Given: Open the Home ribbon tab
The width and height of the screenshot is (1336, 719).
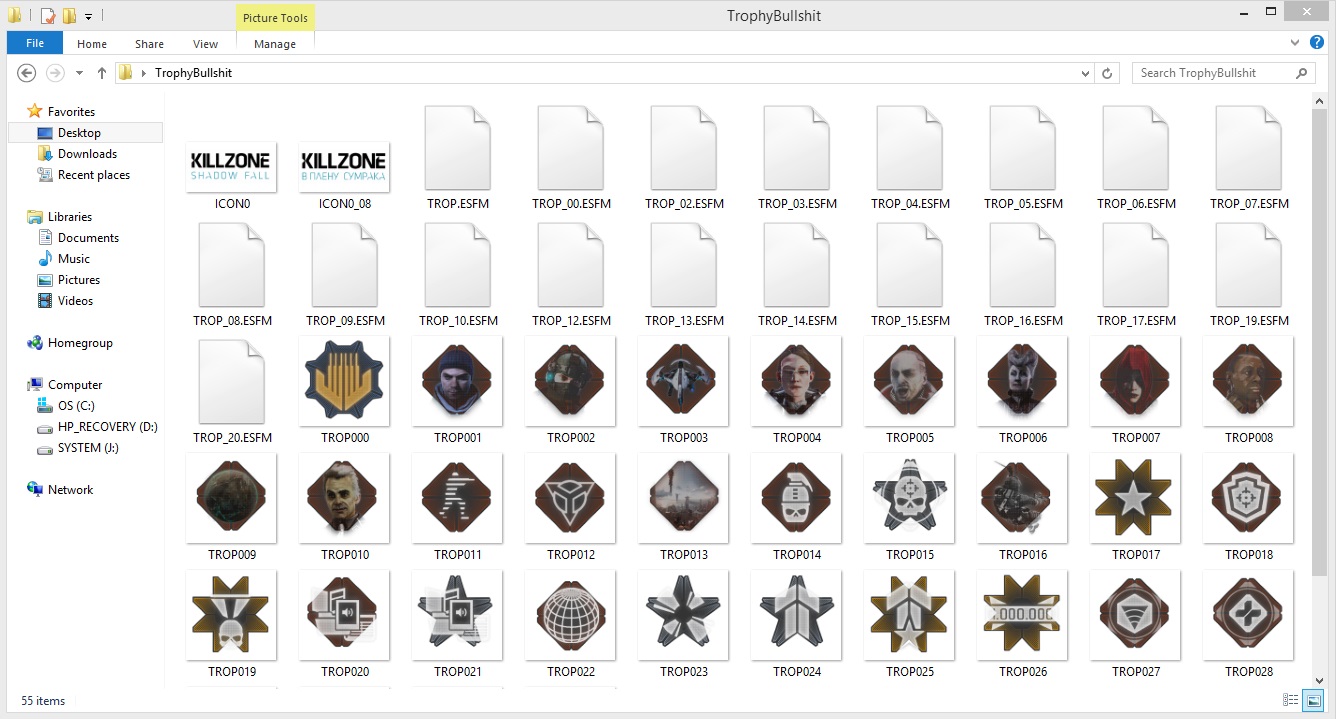Looking at the screenshot, I should point(92,44).
